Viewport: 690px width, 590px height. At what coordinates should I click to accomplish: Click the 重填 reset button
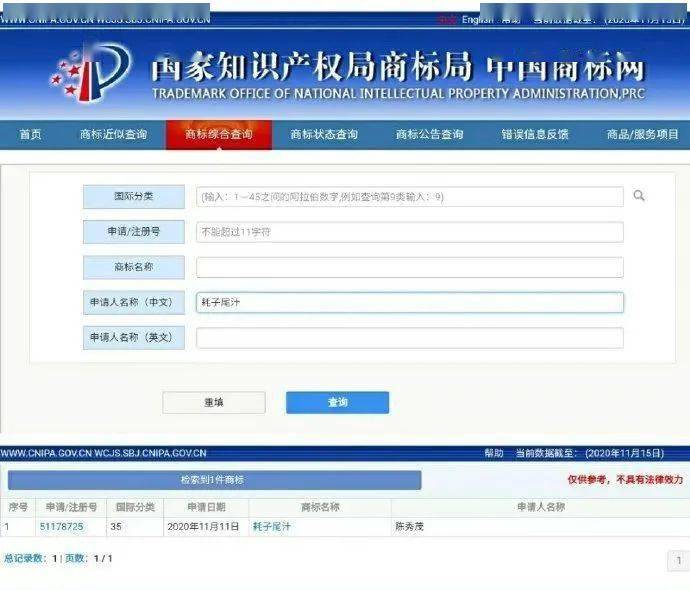pos(214,402)
